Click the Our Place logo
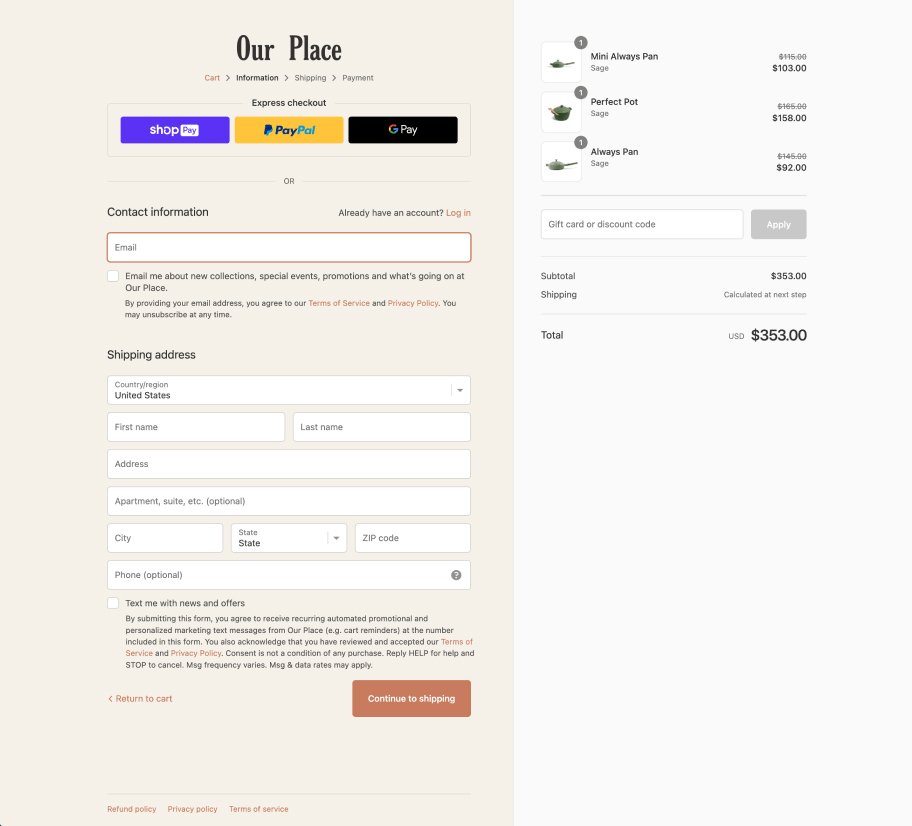 click(x=289, y=48)
